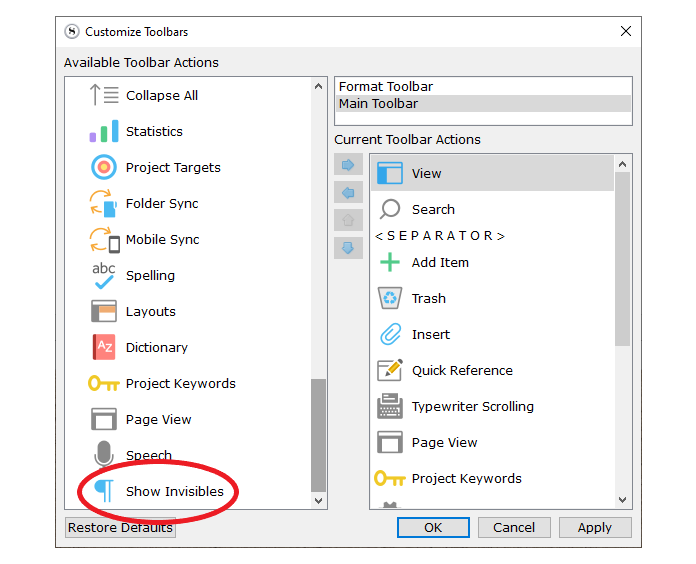Viewport: 696px width, 564px height.
Task: Click the Restore Defaults button
Action: [x=120, y=527]
